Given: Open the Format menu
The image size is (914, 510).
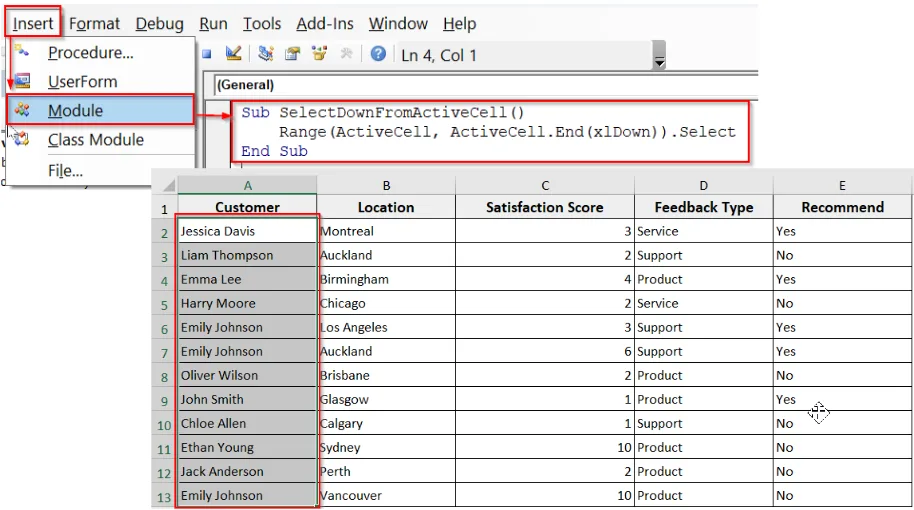Looking at the screenshot, I should 94,23.
